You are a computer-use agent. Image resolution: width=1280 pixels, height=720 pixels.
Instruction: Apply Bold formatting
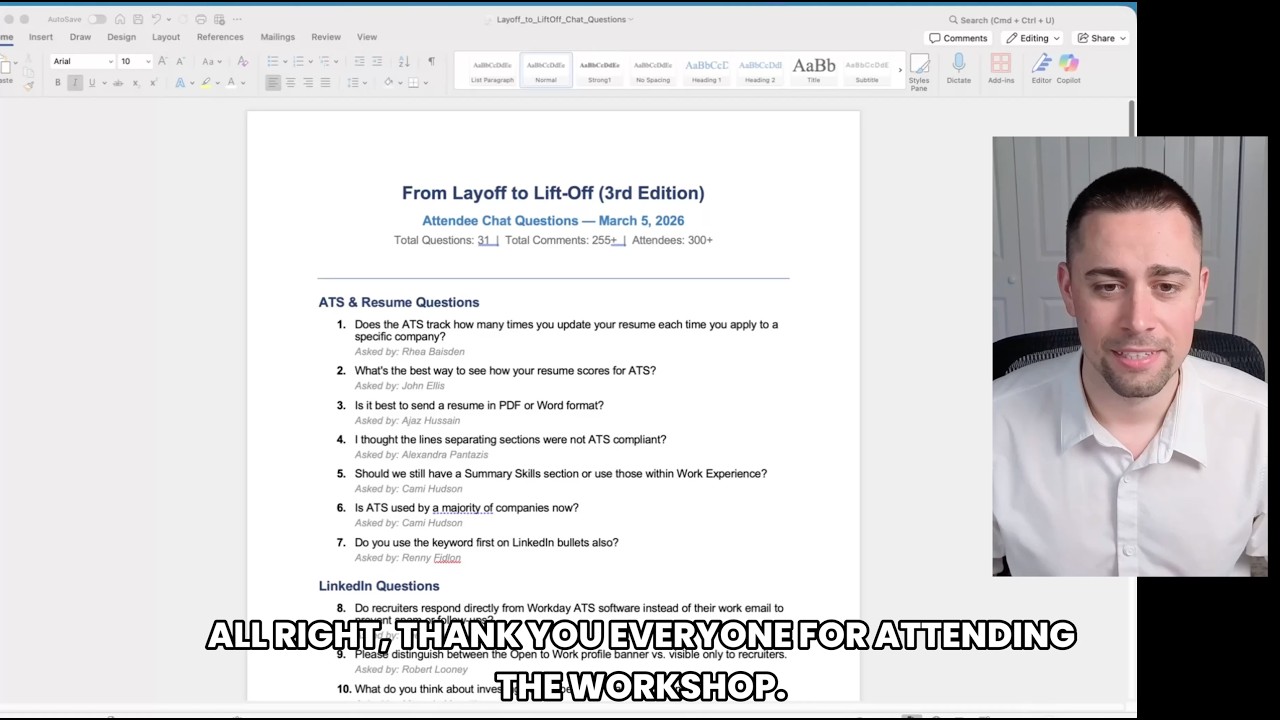pyautogui.click(x=58, y=82)
